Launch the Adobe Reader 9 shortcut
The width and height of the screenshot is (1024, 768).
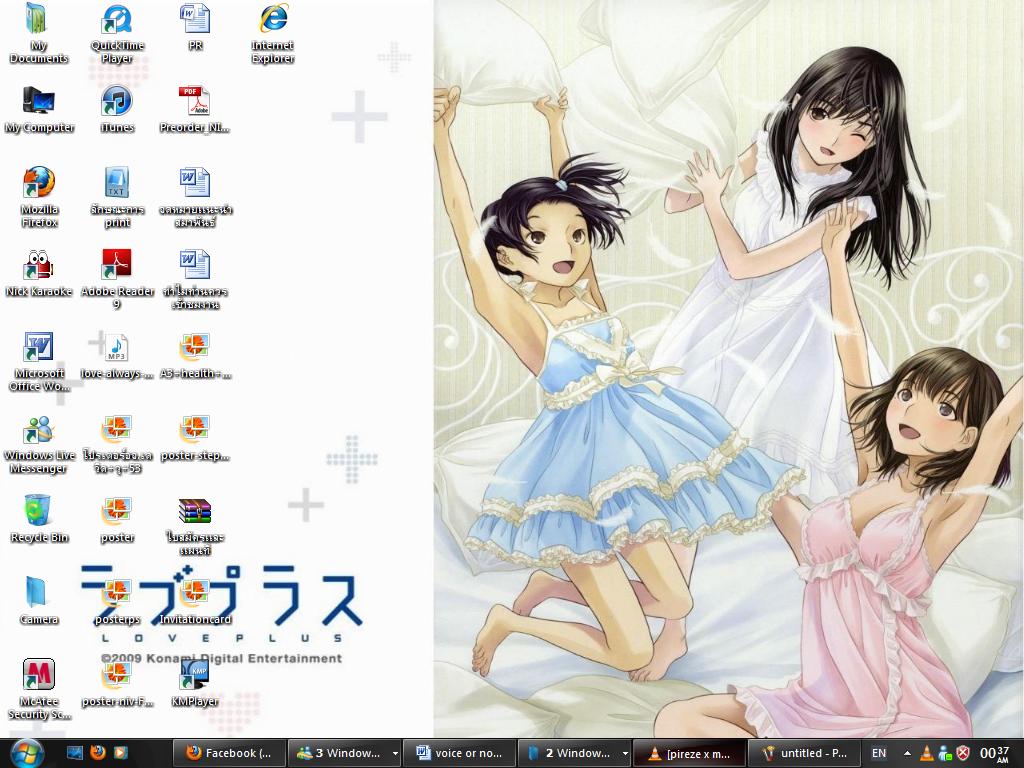click(117, 279)
